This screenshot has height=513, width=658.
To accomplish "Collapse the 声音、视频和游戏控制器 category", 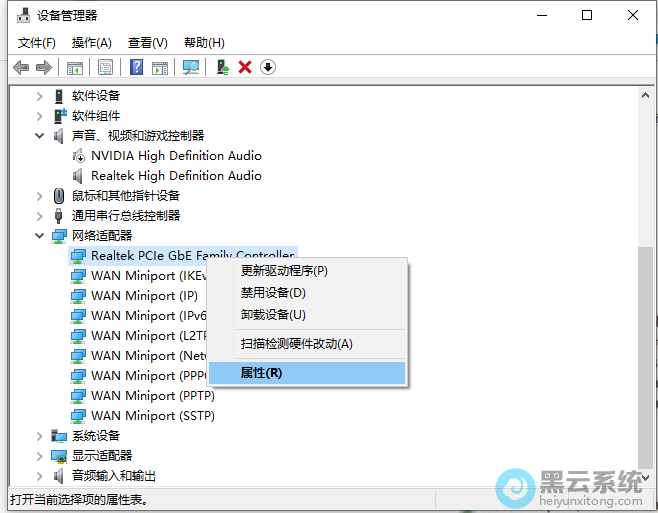I will [40, 136].
